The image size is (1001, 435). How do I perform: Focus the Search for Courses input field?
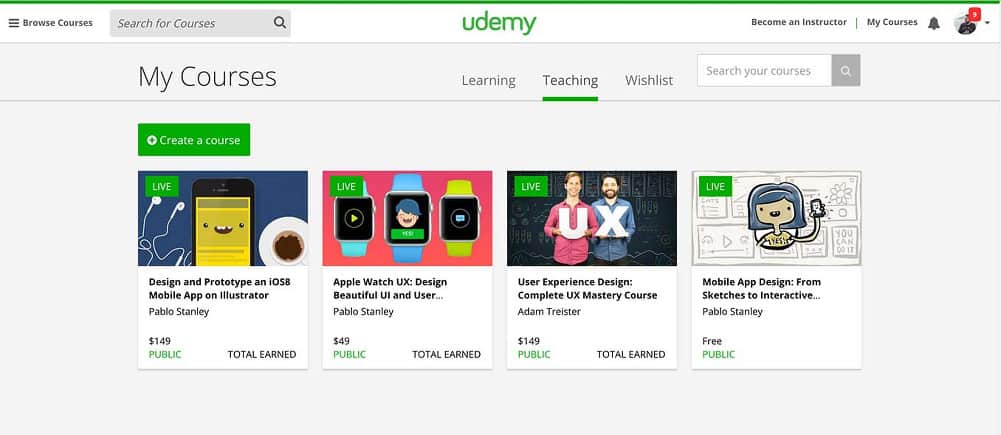192,23
